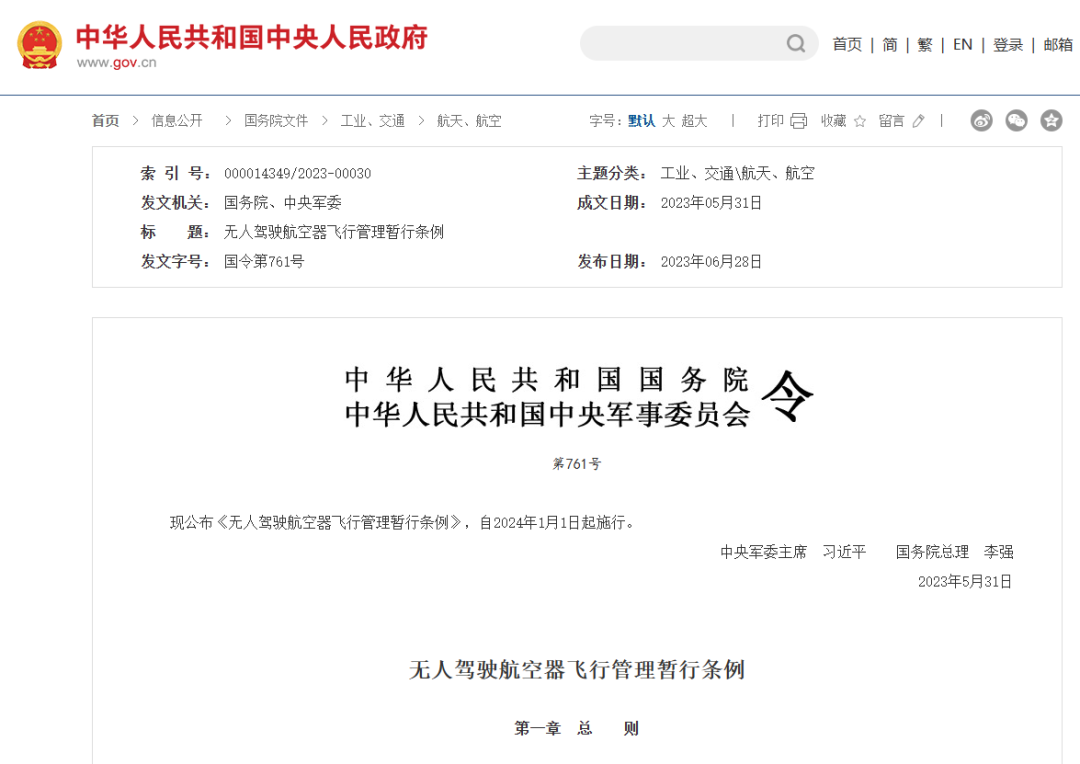Click the pencil icon beside 留言

point(918,121)
